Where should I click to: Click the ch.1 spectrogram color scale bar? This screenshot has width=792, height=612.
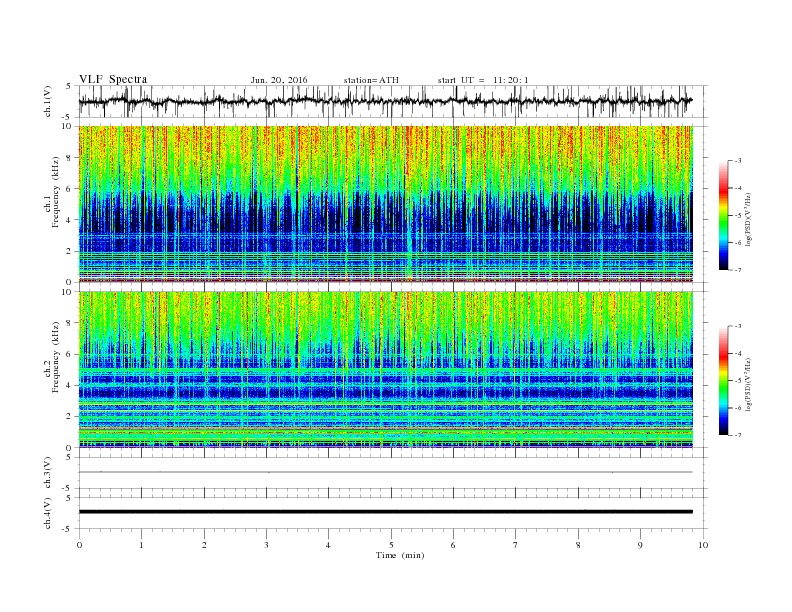point(724,215)
